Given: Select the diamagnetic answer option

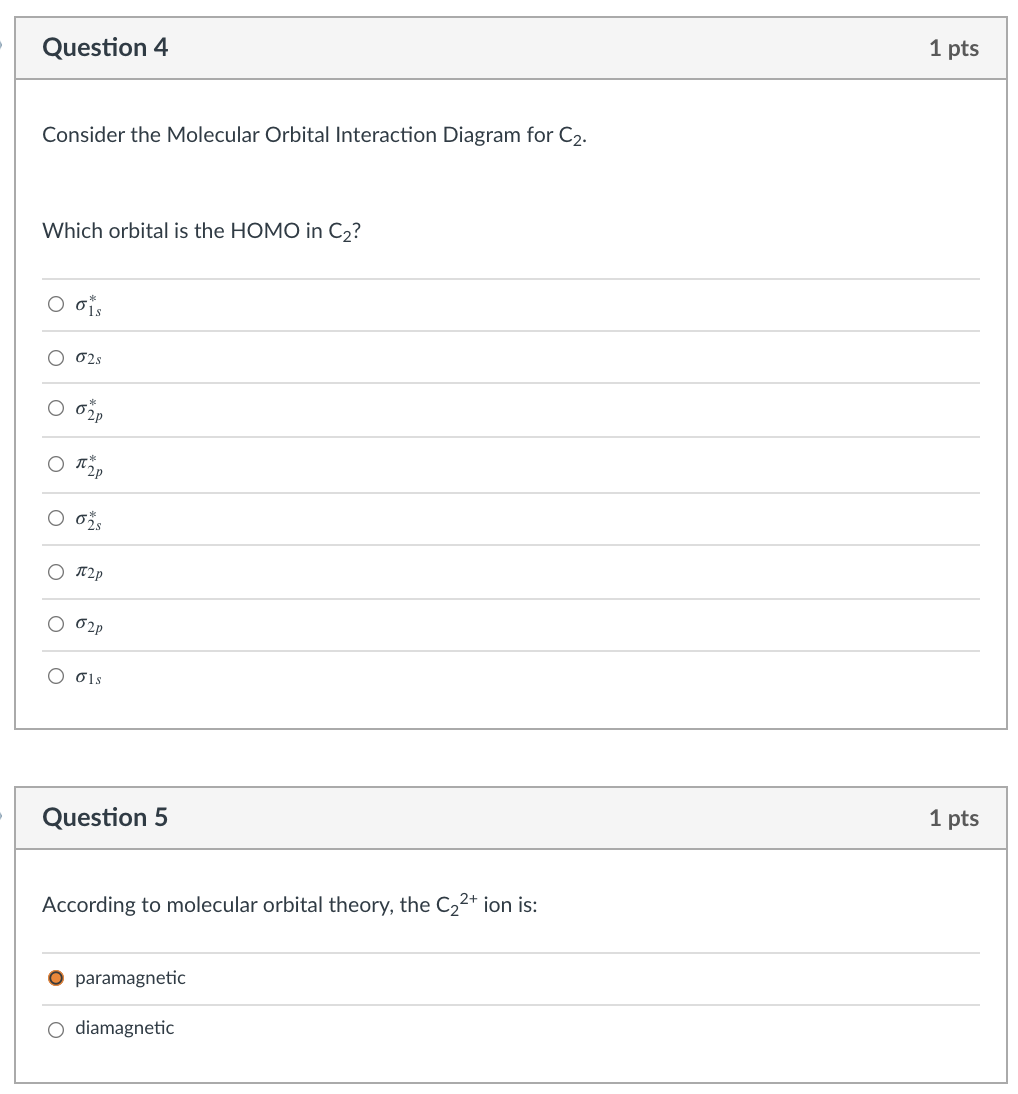Looking at the screenshot, I should 56,1030.
